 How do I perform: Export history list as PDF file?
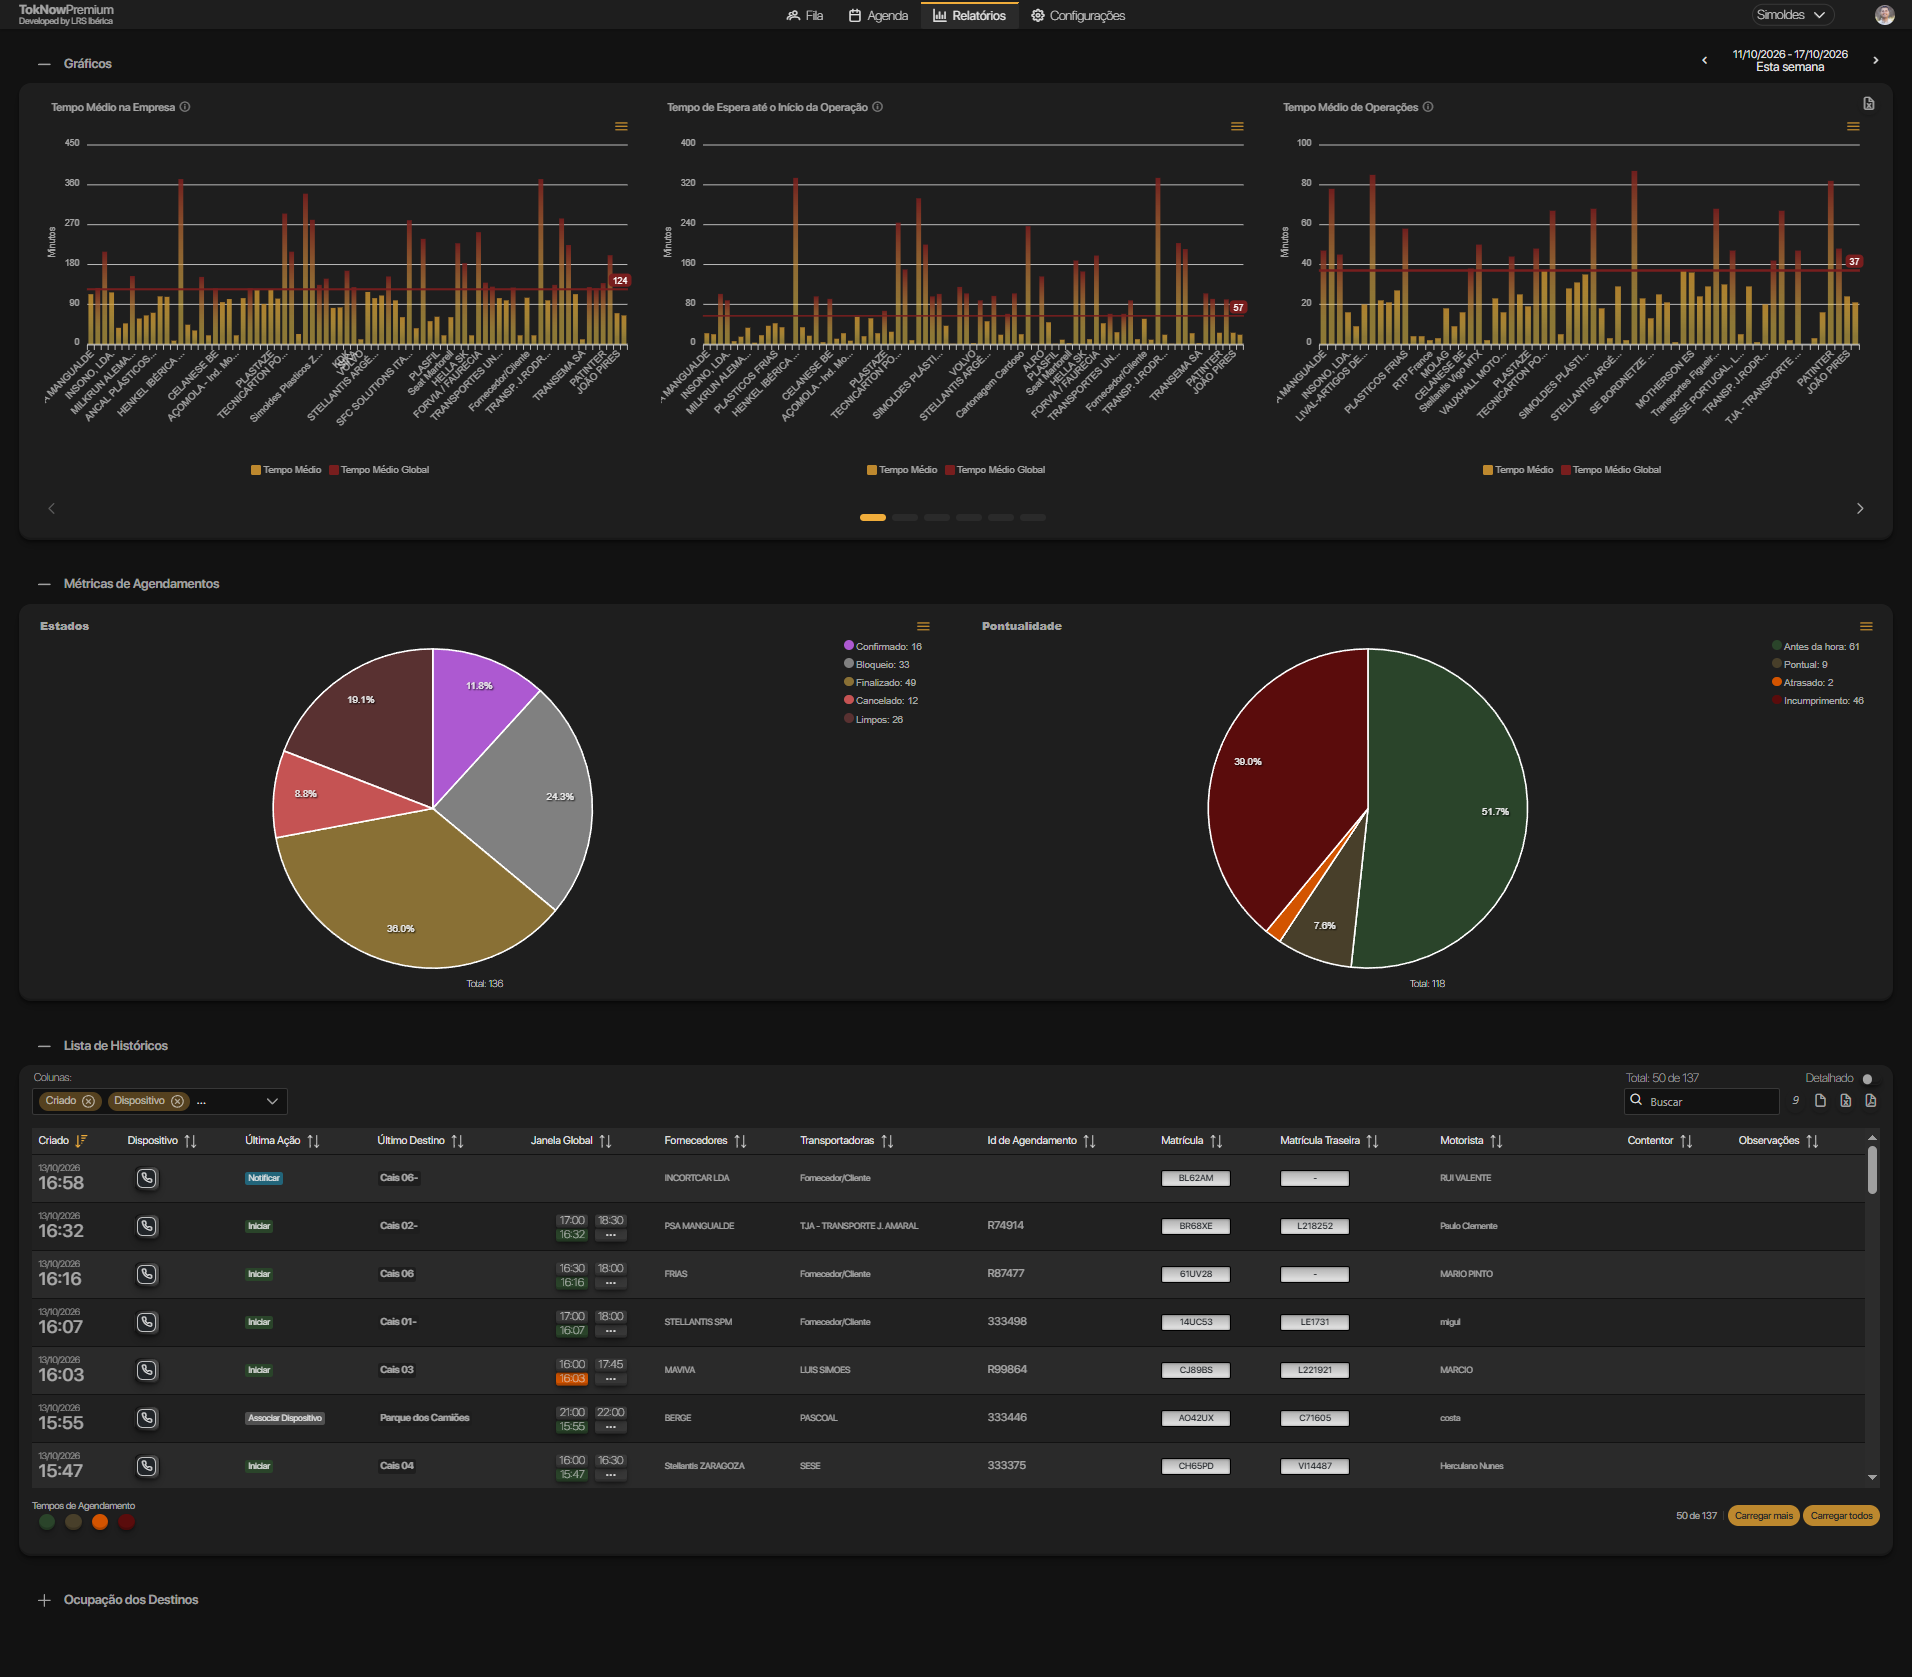click(1871, 1100)
